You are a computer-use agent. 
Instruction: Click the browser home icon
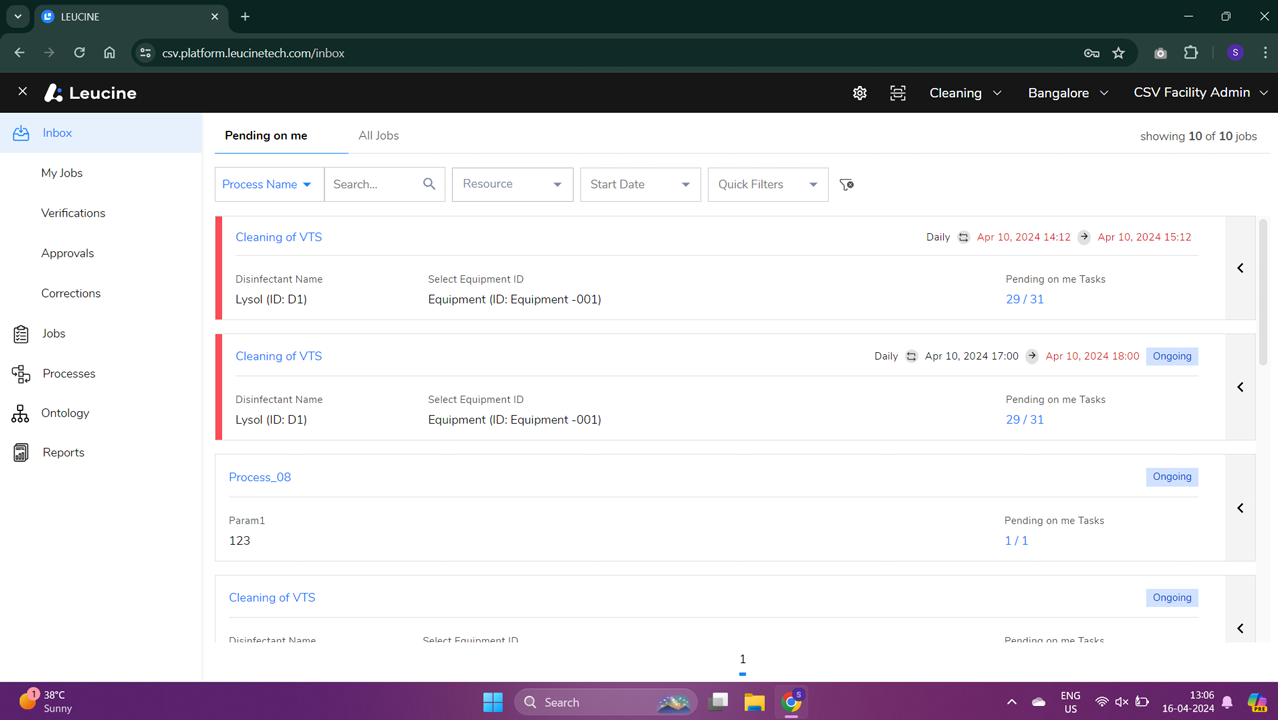(110, 53)
